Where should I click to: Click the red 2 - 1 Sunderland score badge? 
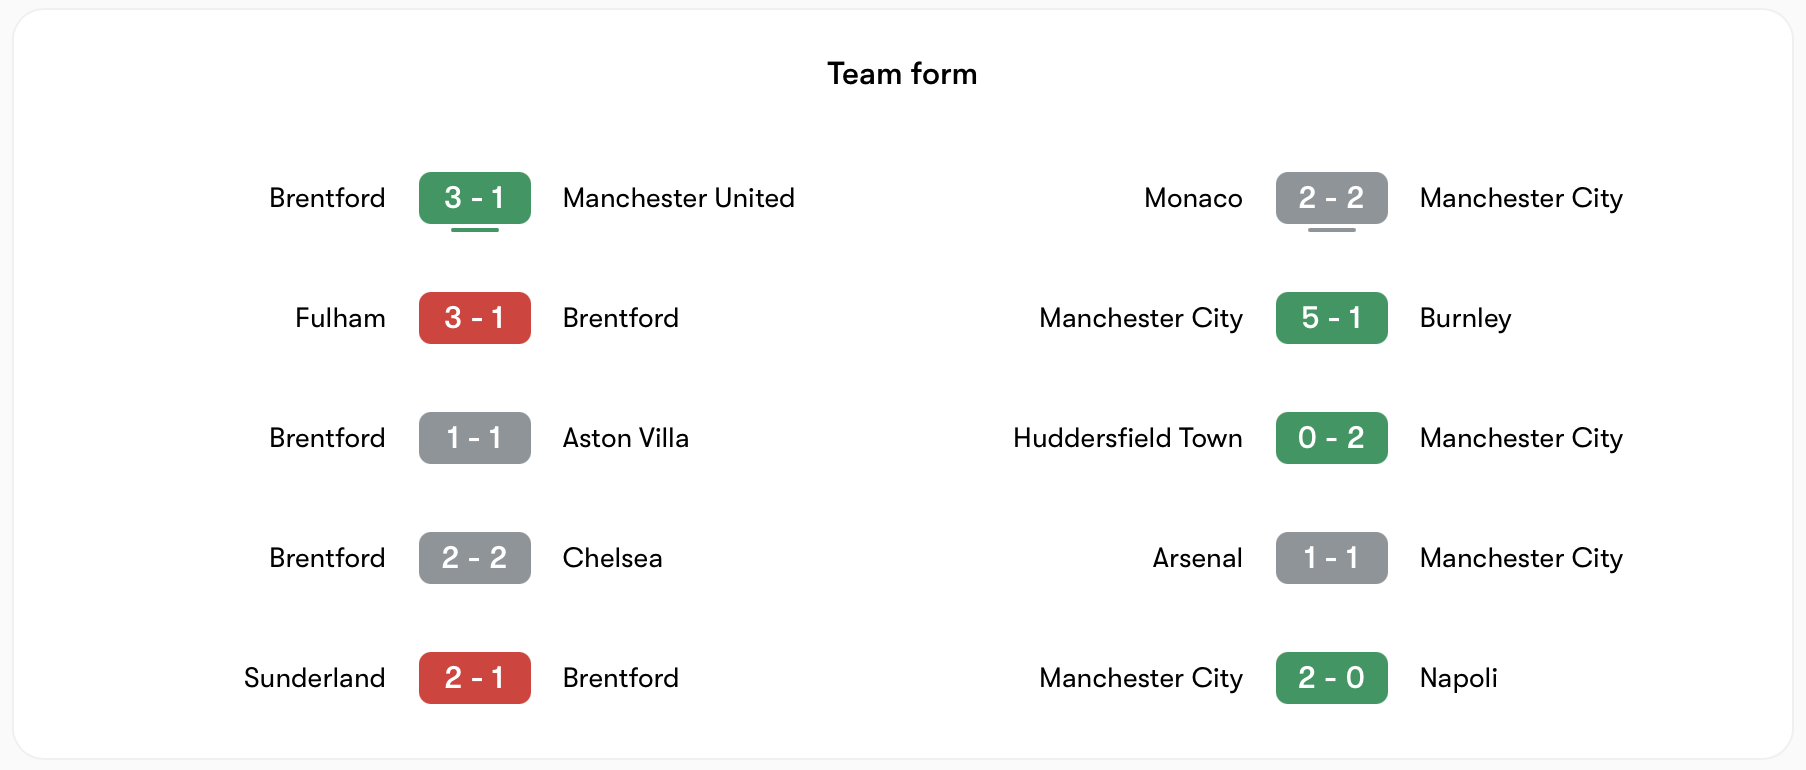tap(474, 678)
